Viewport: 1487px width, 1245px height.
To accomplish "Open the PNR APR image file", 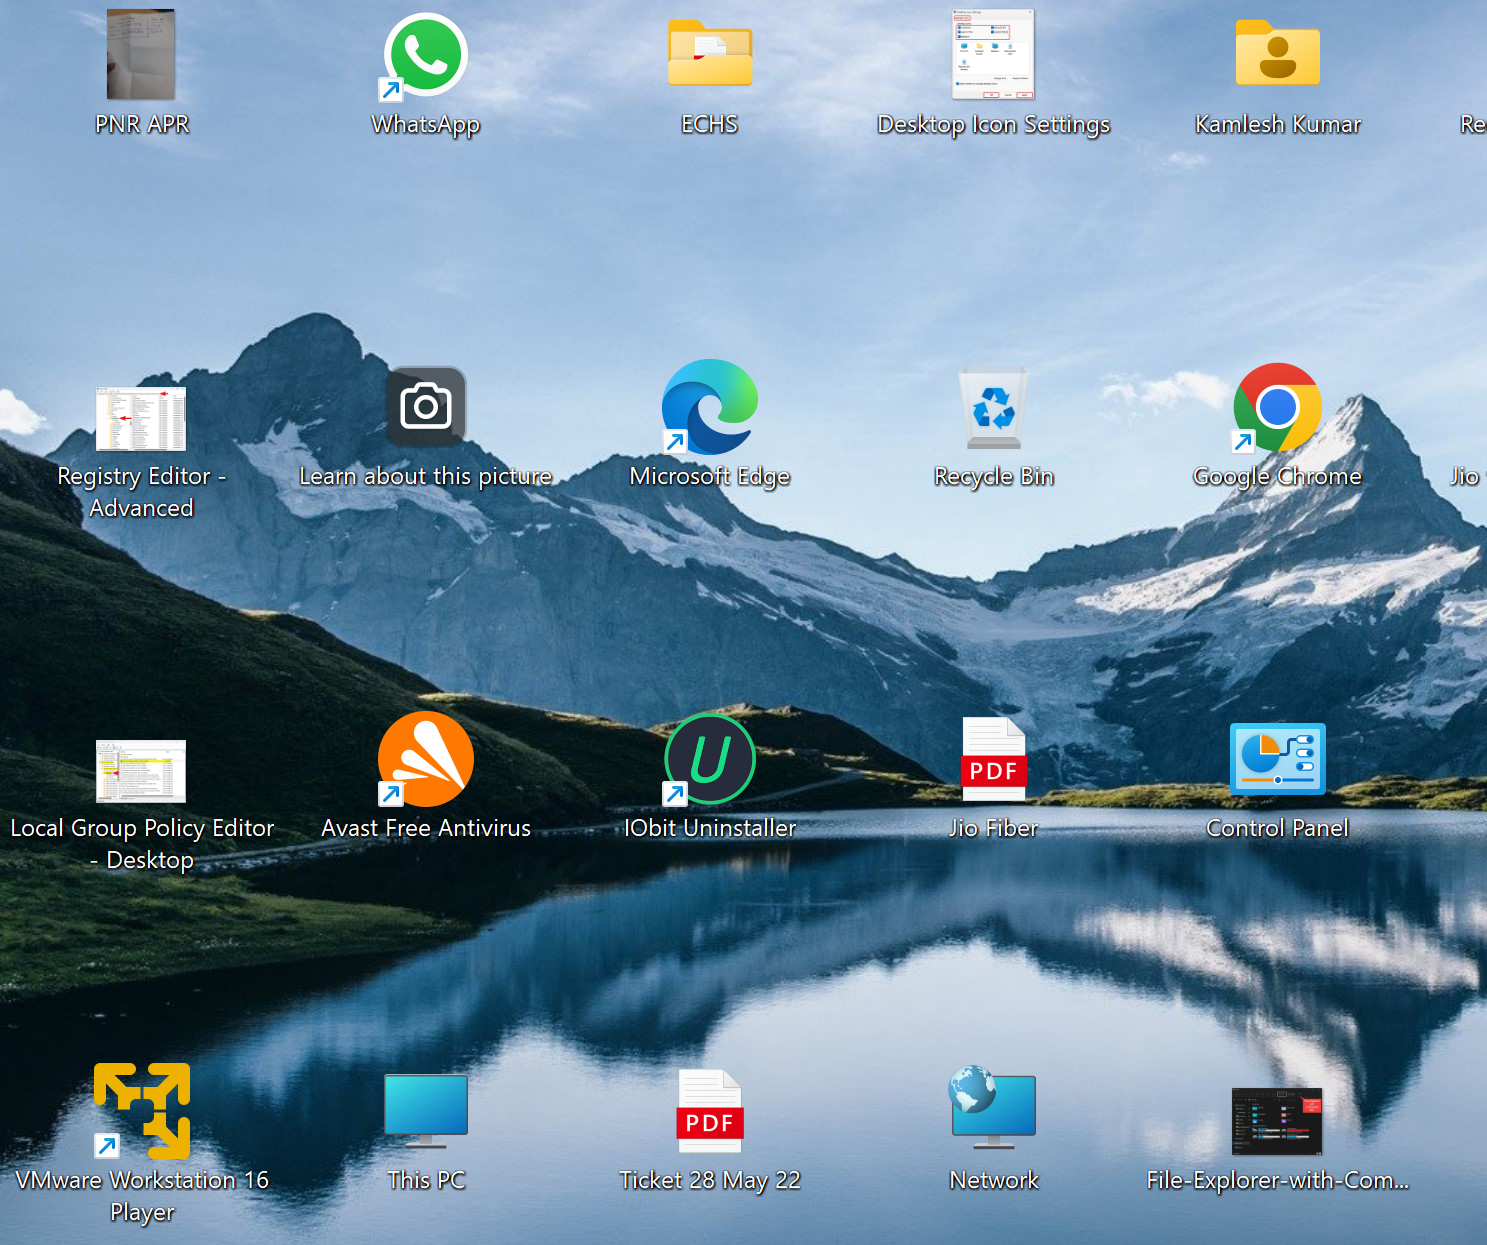I will (141, 54).
